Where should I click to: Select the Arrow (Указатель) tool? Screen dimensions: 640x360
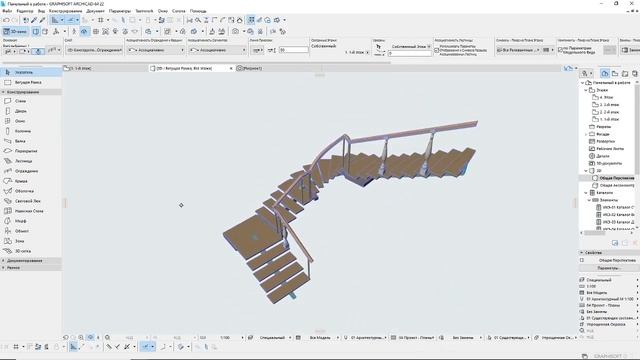(31, 72)
